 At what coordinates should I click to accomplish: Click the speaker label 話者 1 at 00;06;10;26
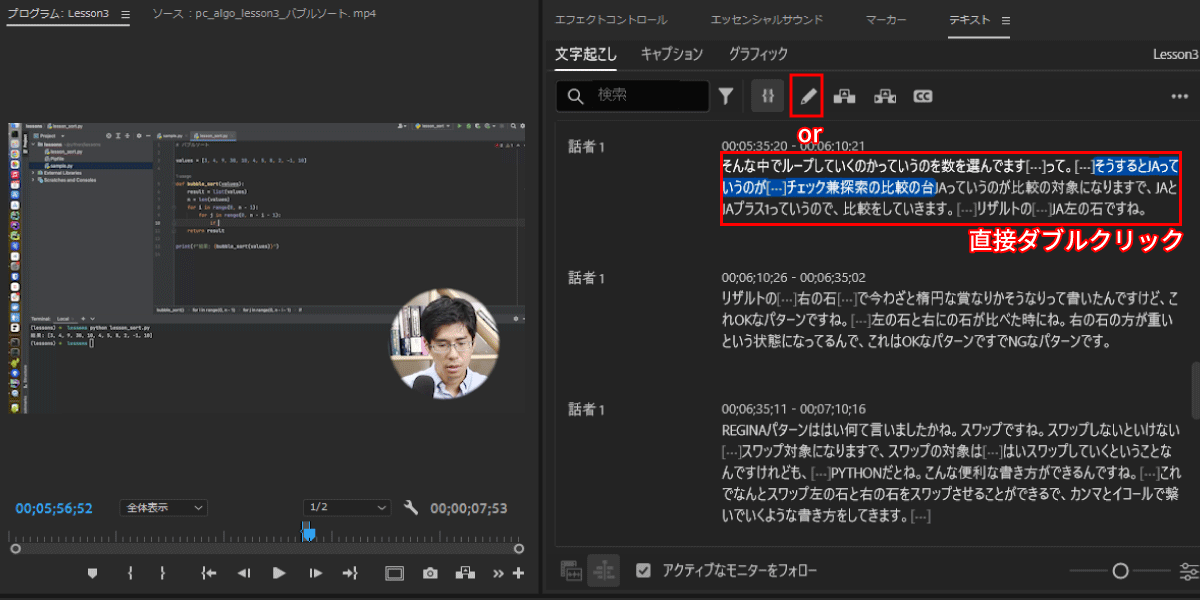coord(587,277)
